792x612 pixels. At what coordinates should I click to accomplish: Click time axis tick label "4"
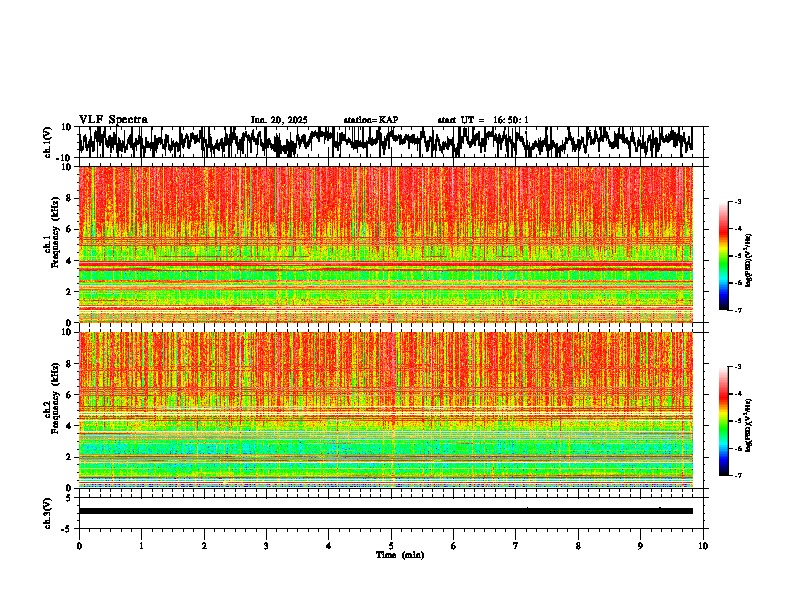coord(329,546)
